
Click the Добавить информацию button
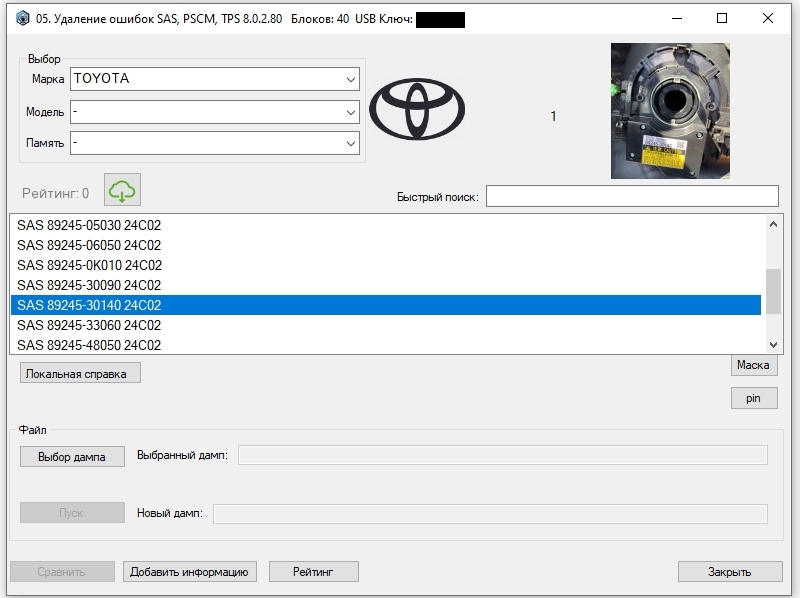coord(189,572)
